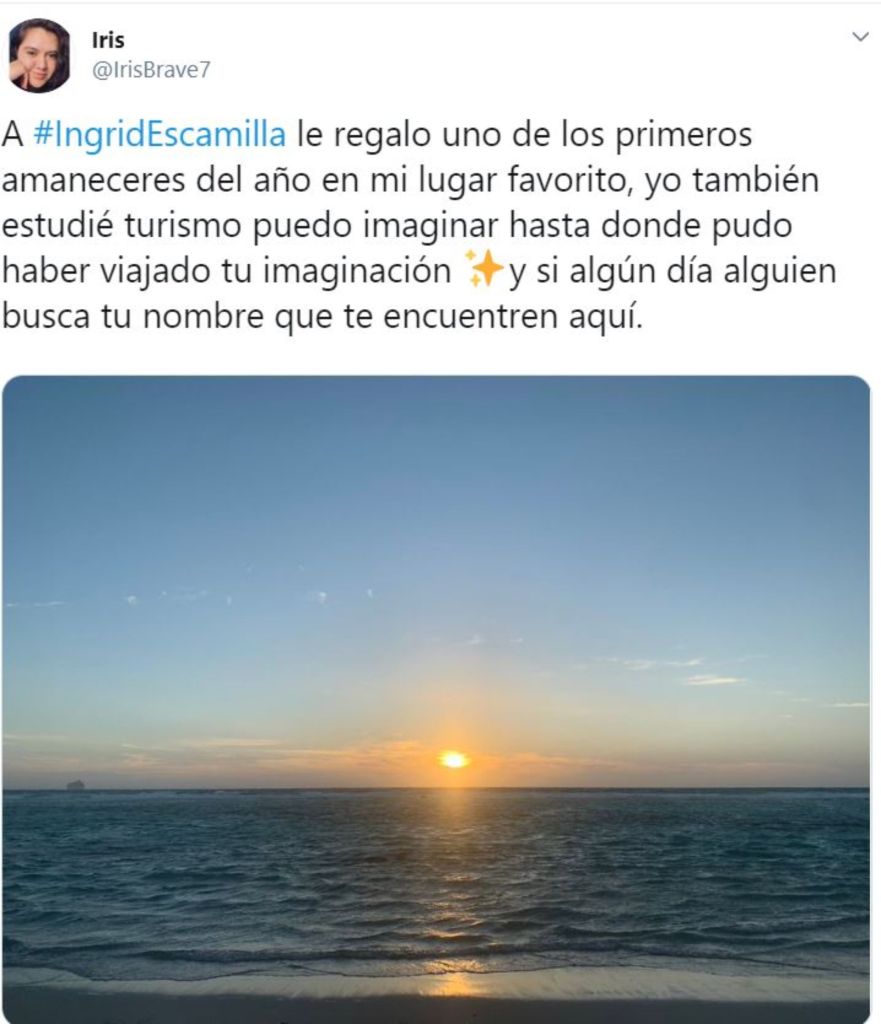Click the leading letter "A" before hashtag
Screen dimensions: 881x1024
pos(12,135)
